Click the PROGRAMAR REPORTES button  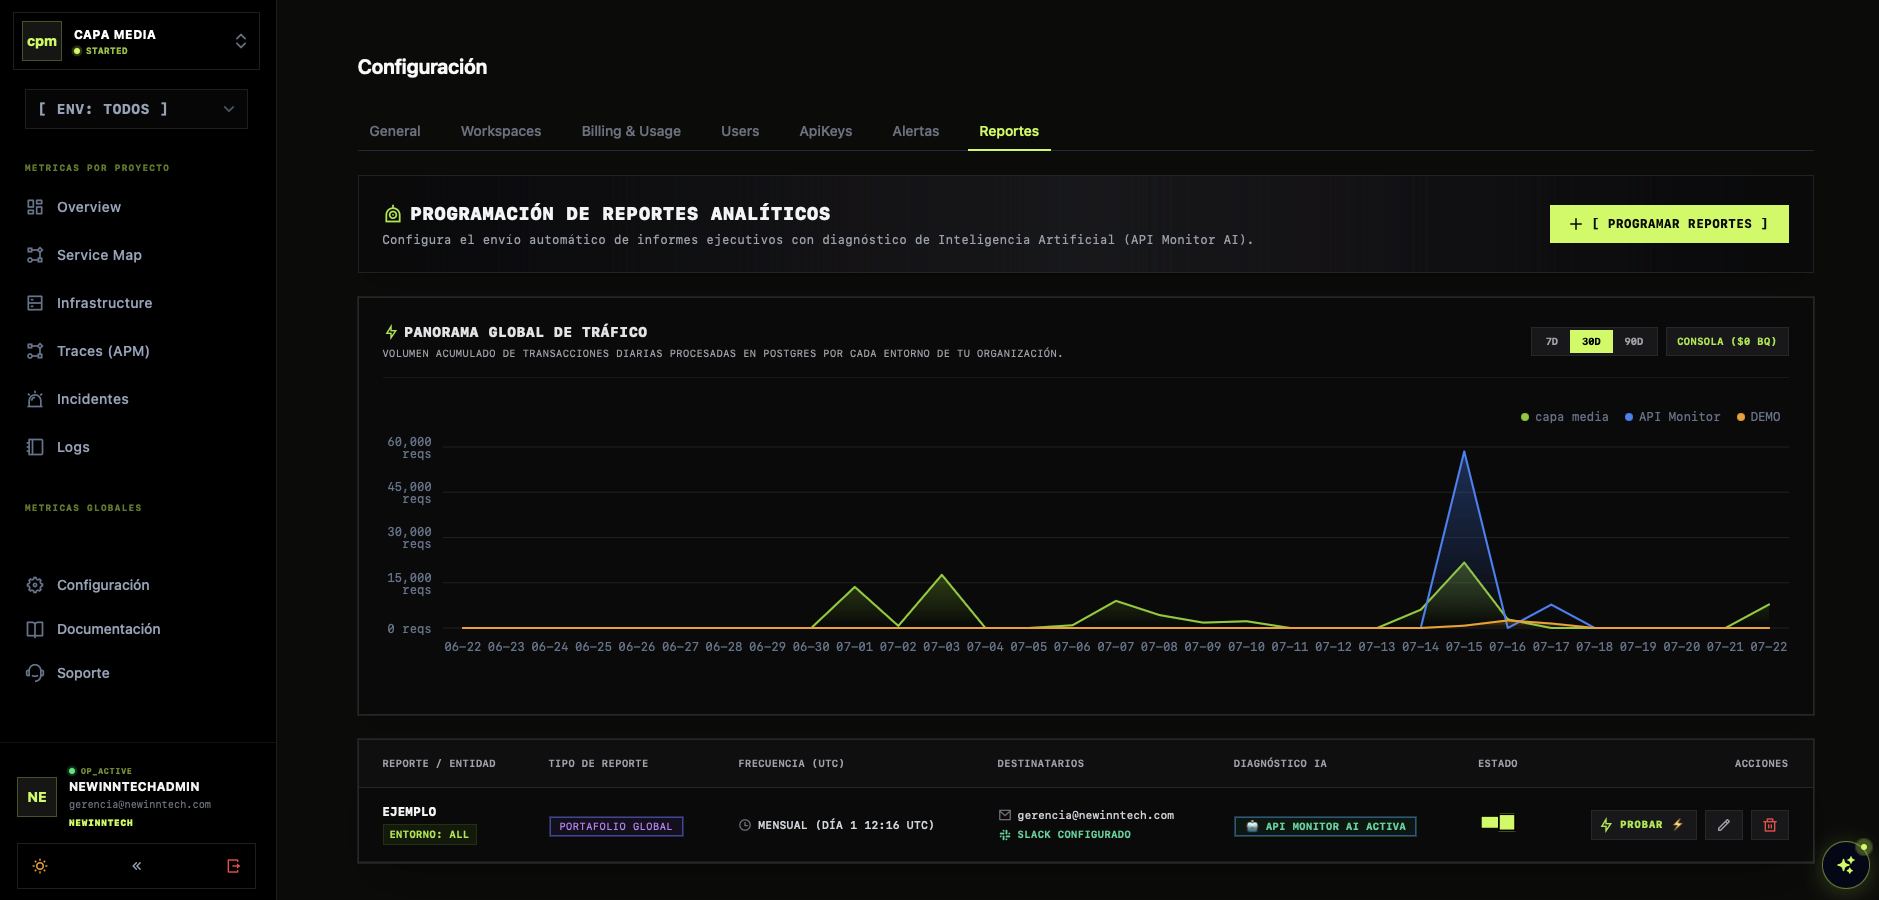pyautogui.click(x=1669, y=224)
